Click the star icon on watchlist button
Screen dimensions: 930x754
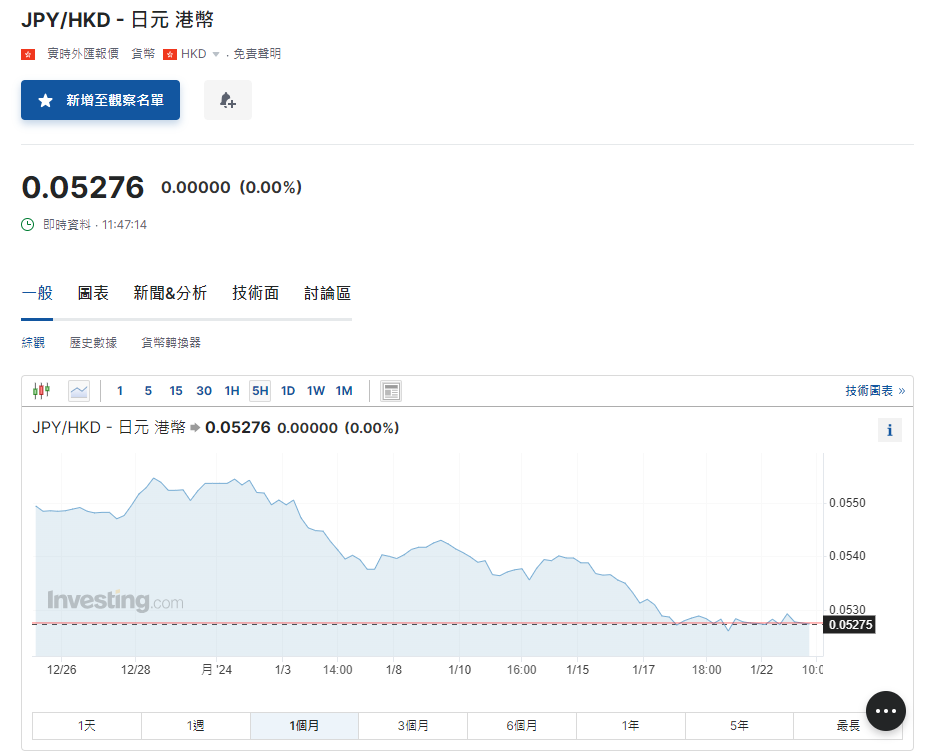[45, 101]
